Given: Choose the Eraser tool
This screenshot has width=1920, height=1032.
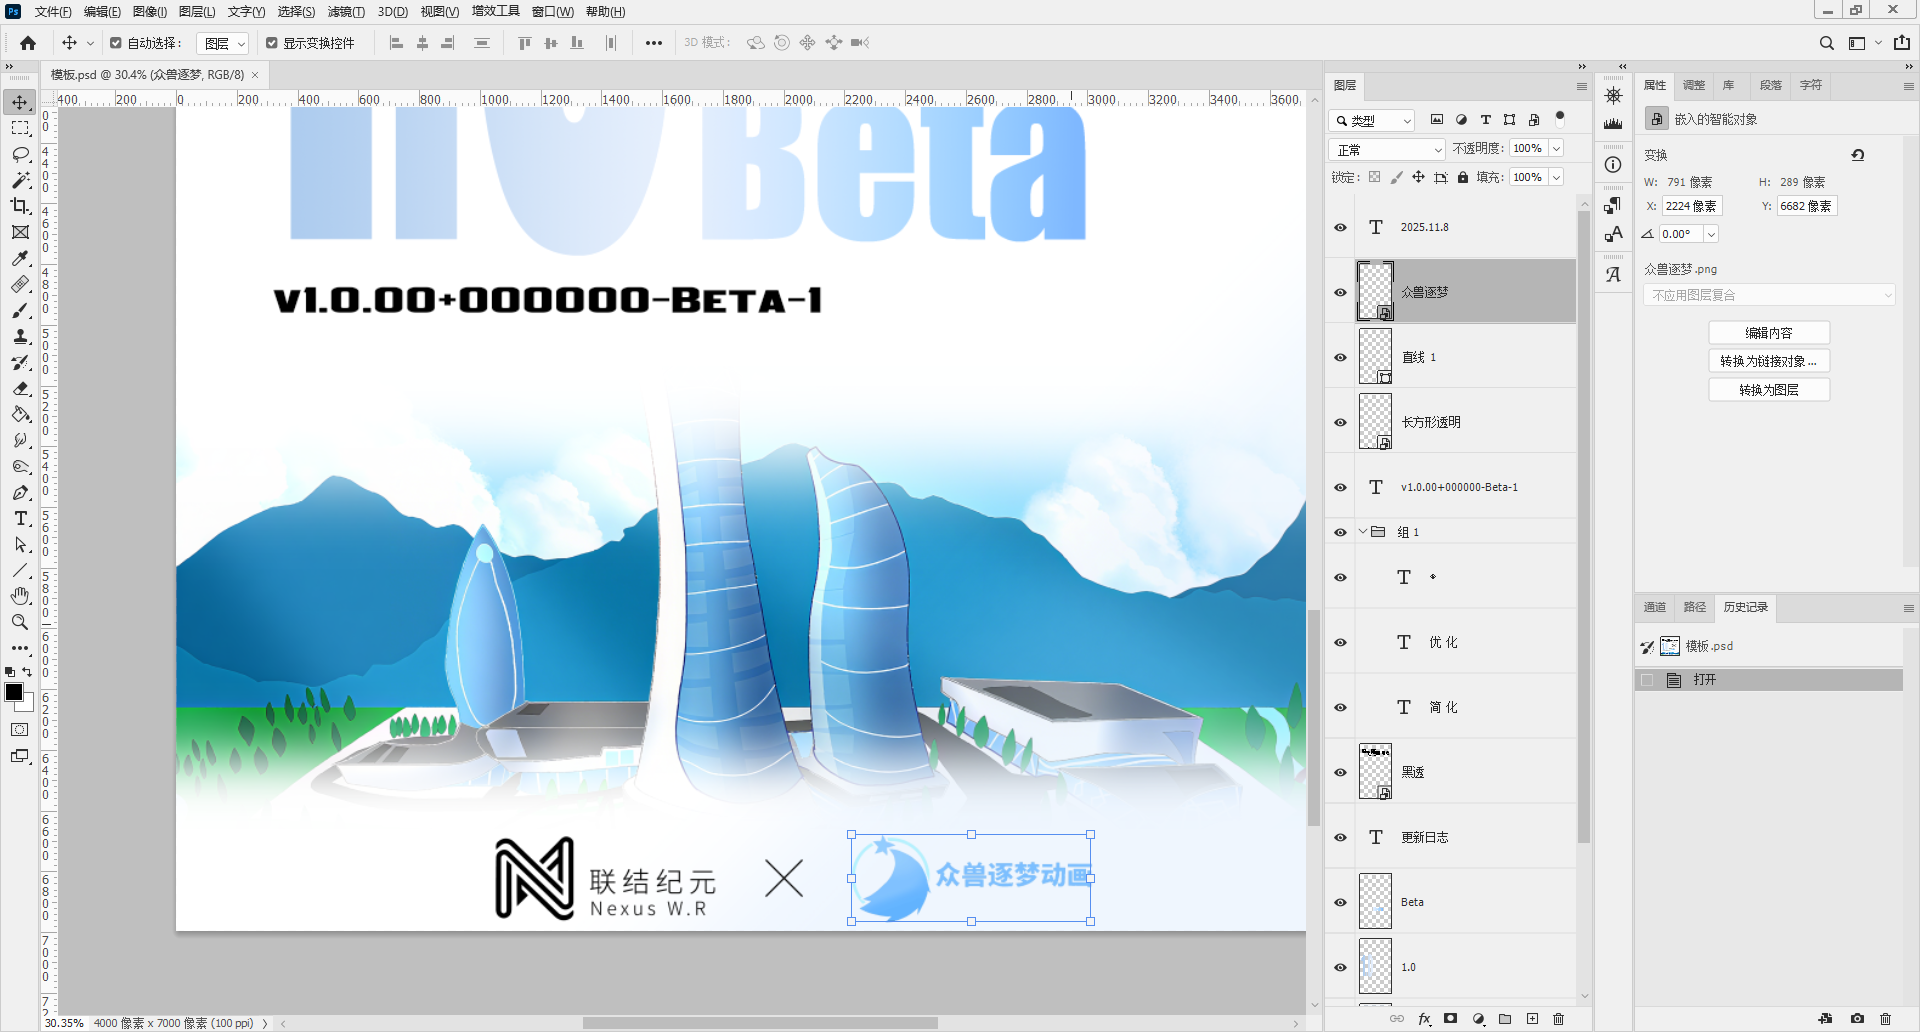Looking at the screenshot, I should point(20,388).
